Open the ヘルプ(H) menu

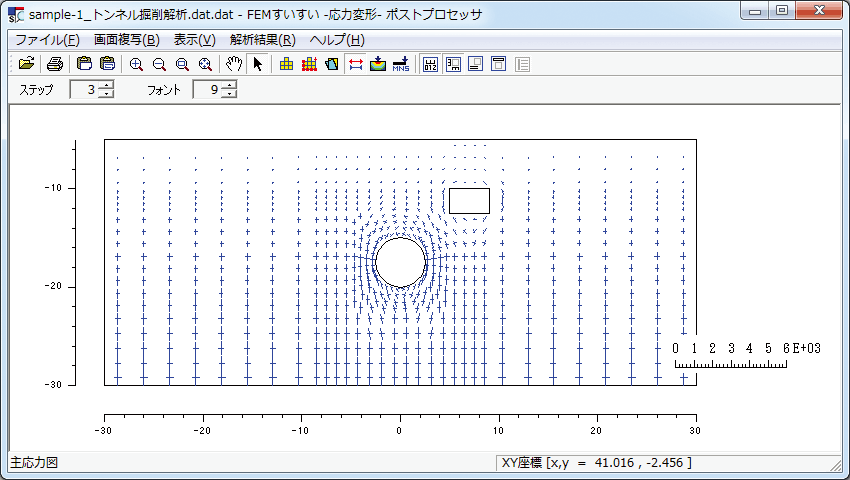(x=337, y=40)
